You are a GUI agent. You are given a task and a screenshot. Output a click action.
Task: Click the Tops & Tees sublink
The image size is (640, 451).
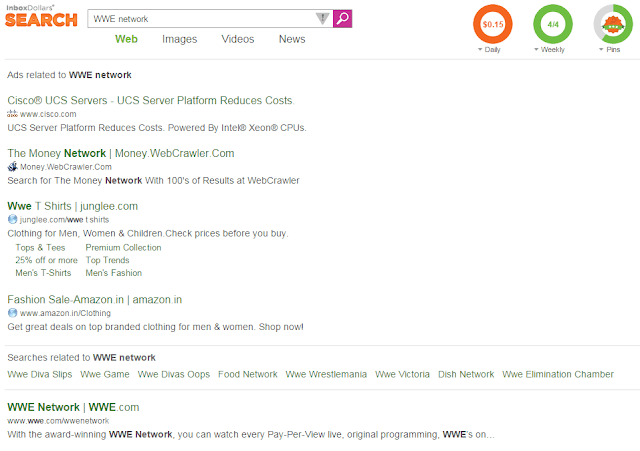40,248
